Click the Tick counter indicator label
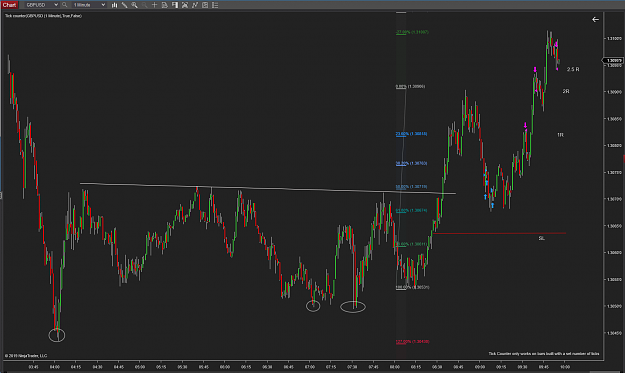This screenshot has width=625, height=373. coord(43,16)
